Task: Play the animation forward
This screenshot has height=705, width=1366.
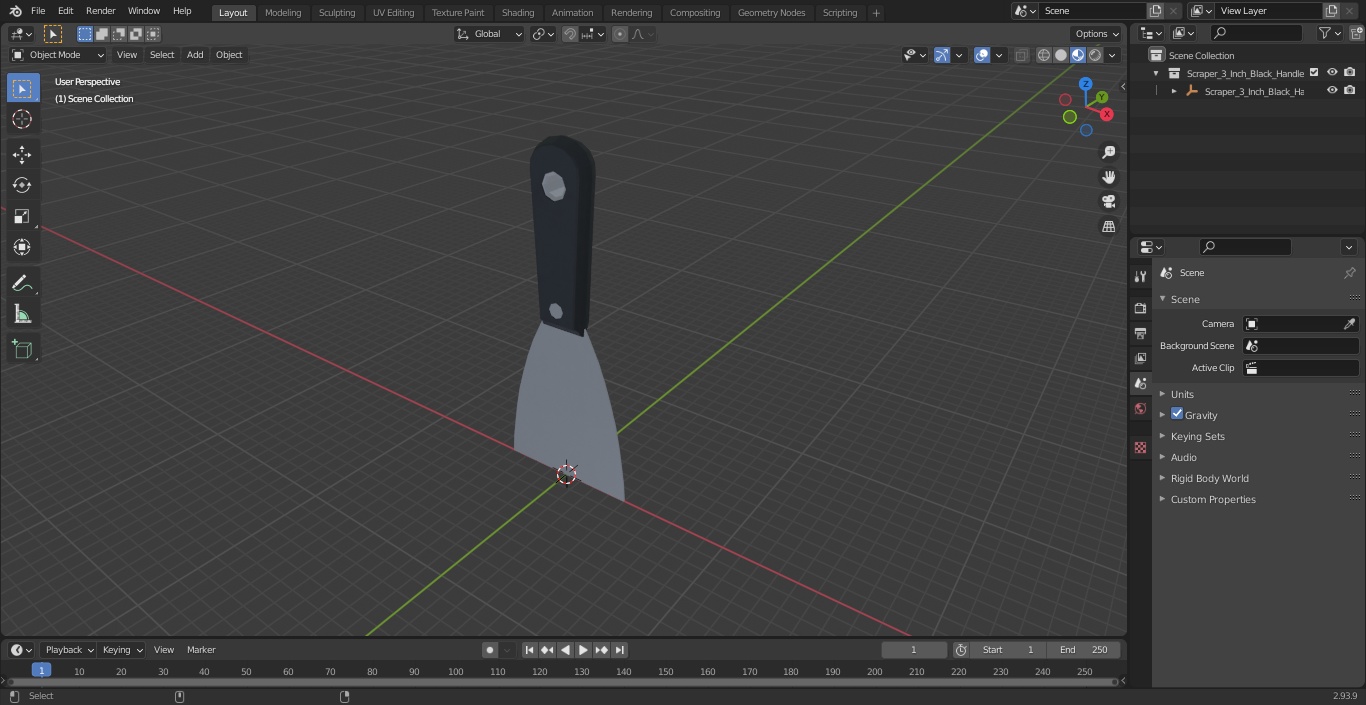Action: (584, 650)
